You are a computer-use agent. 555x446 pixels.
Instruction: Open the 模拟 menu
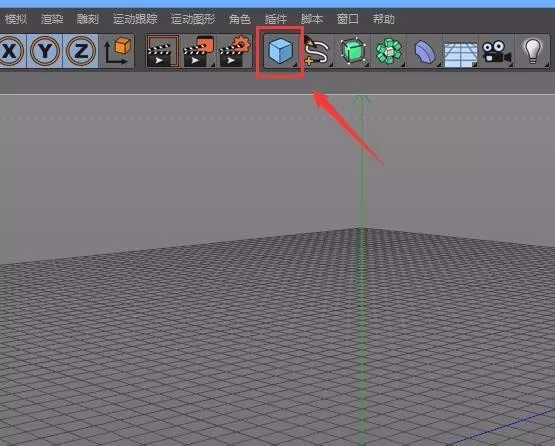click(16, 19)
